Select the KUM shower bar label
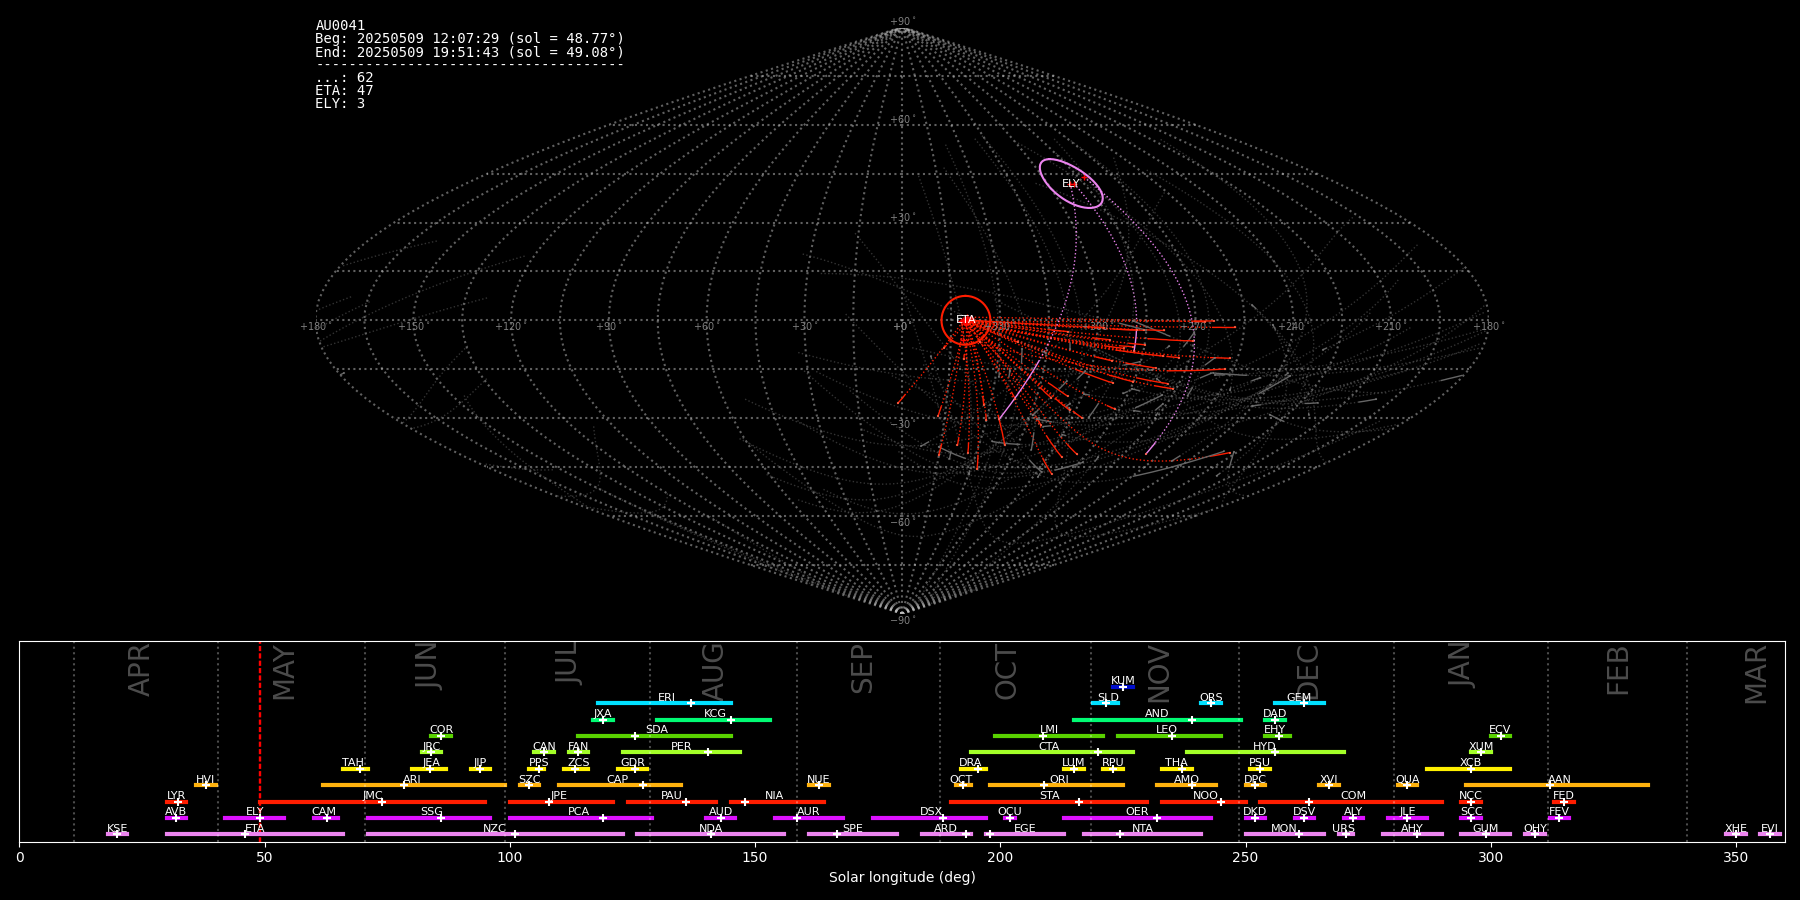The image size is (1800, 900). click(1123, 681)
